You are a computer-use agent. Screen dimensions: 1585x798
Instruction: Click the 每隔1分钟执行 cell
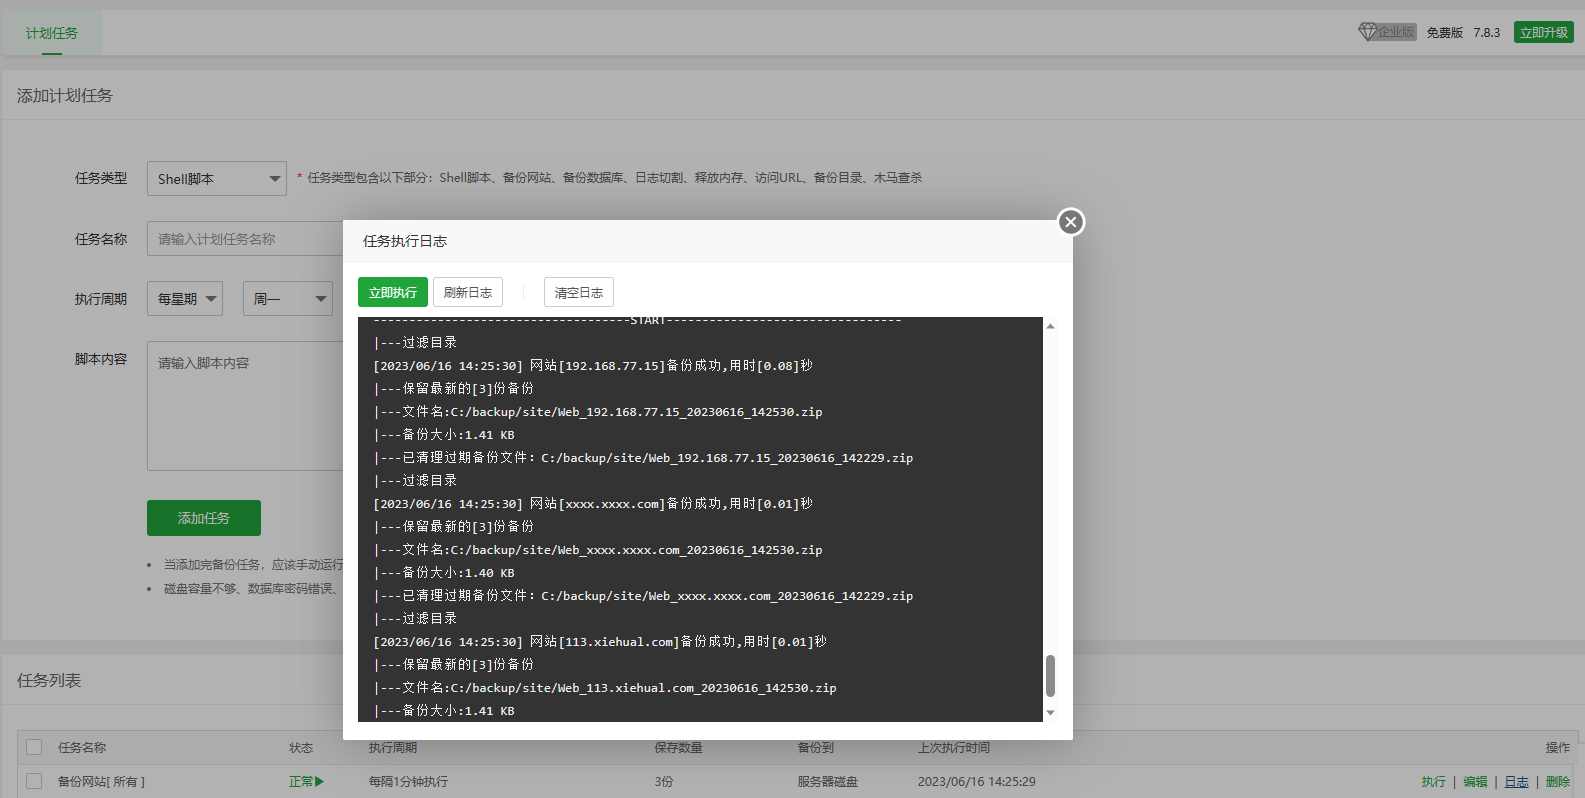(408, 782)
